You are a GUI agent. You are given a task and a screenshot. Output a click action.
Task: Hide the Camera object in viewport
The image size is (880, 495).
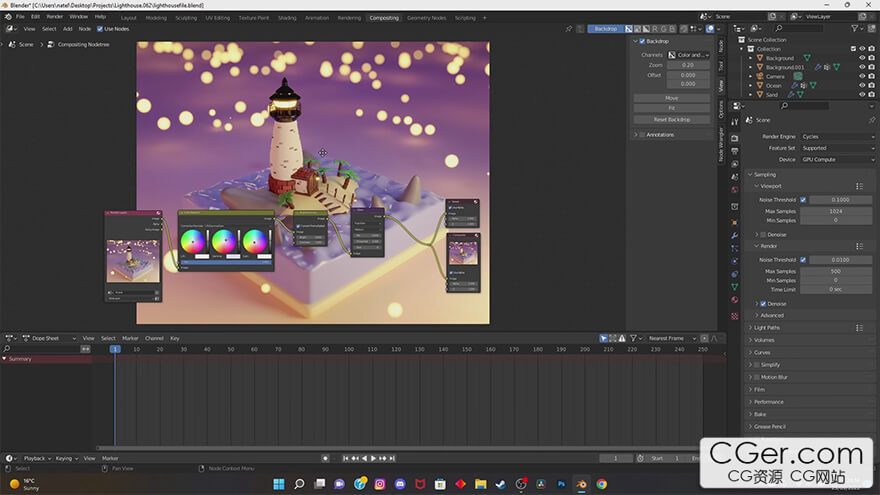click(862, 76)
